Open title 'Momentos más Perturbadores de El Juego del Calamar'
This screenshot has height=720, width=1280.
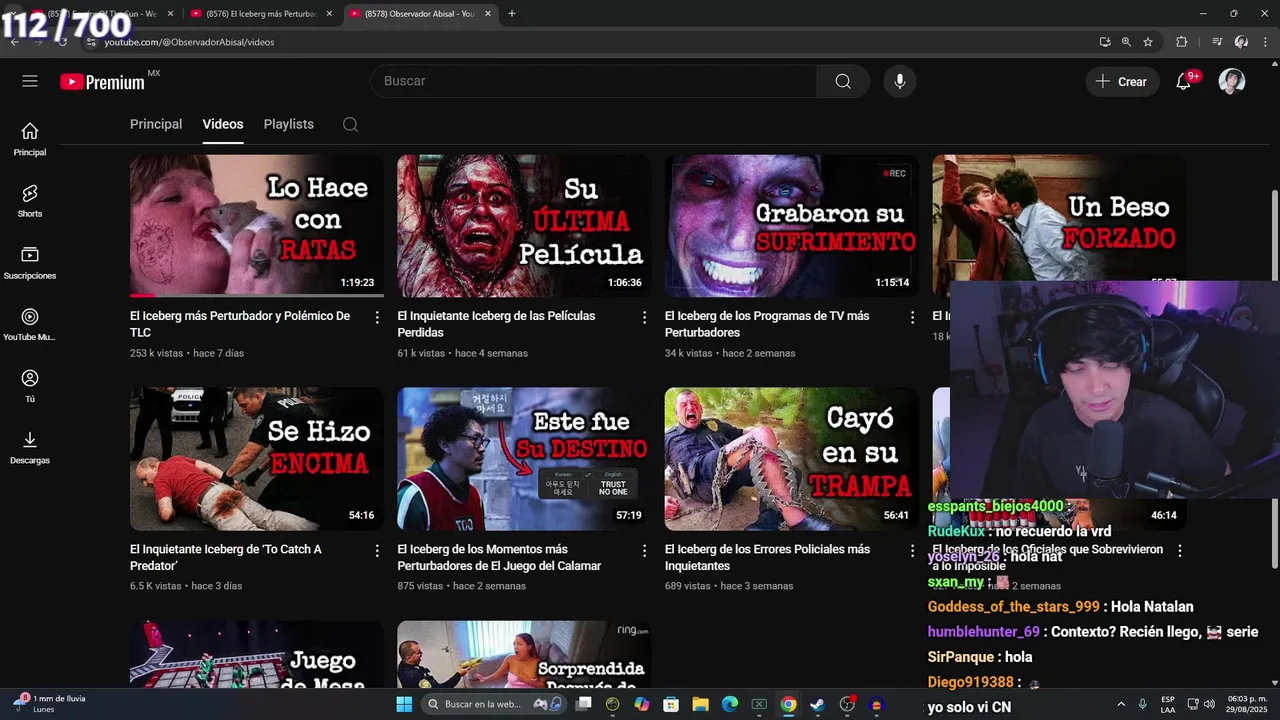click(x=499, y=558)
